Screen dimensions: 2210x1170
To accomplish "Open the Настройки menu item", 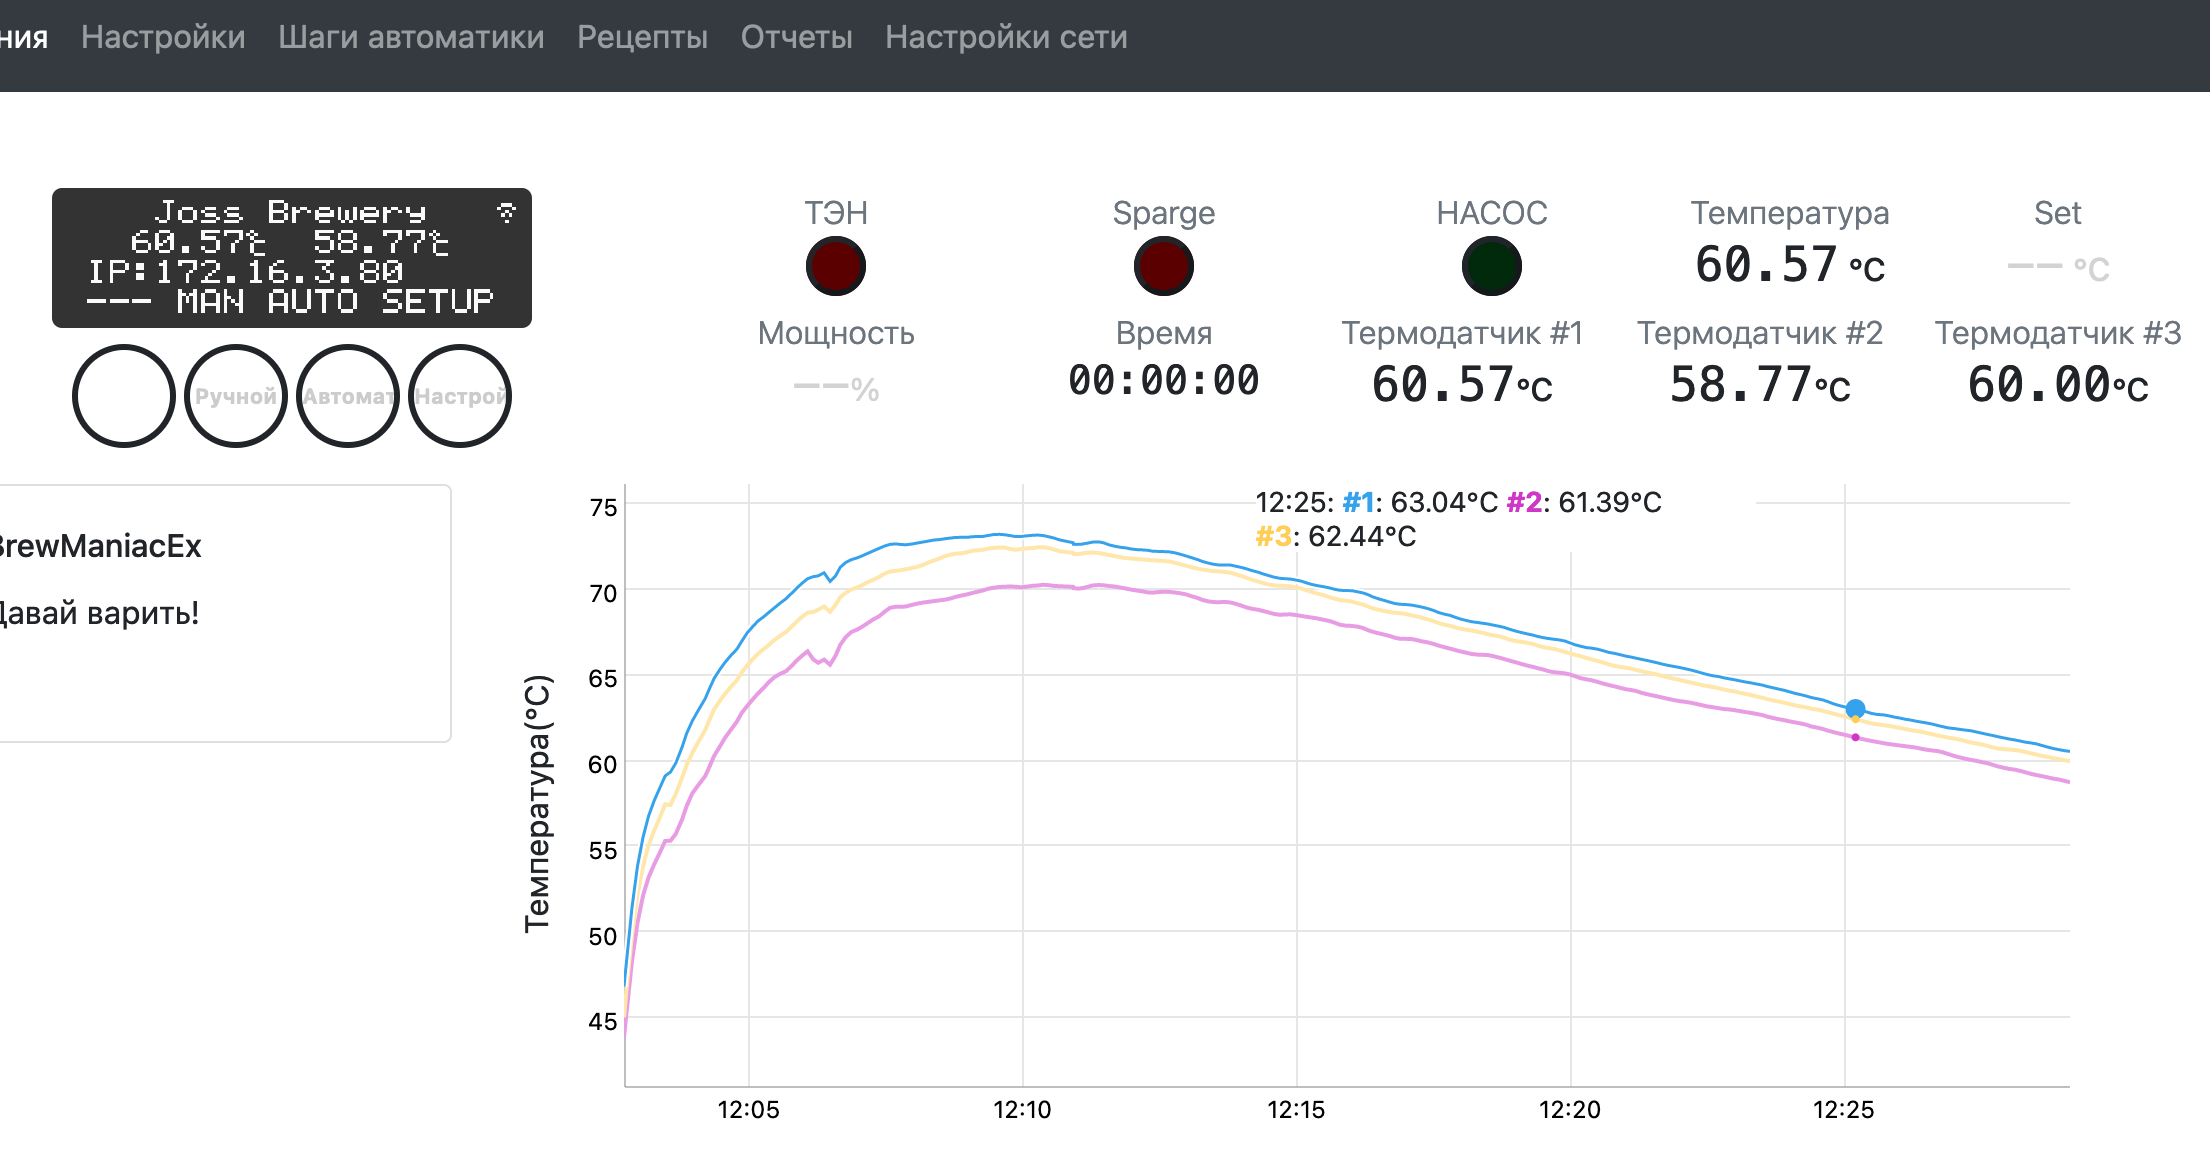I will pos(163,37).
